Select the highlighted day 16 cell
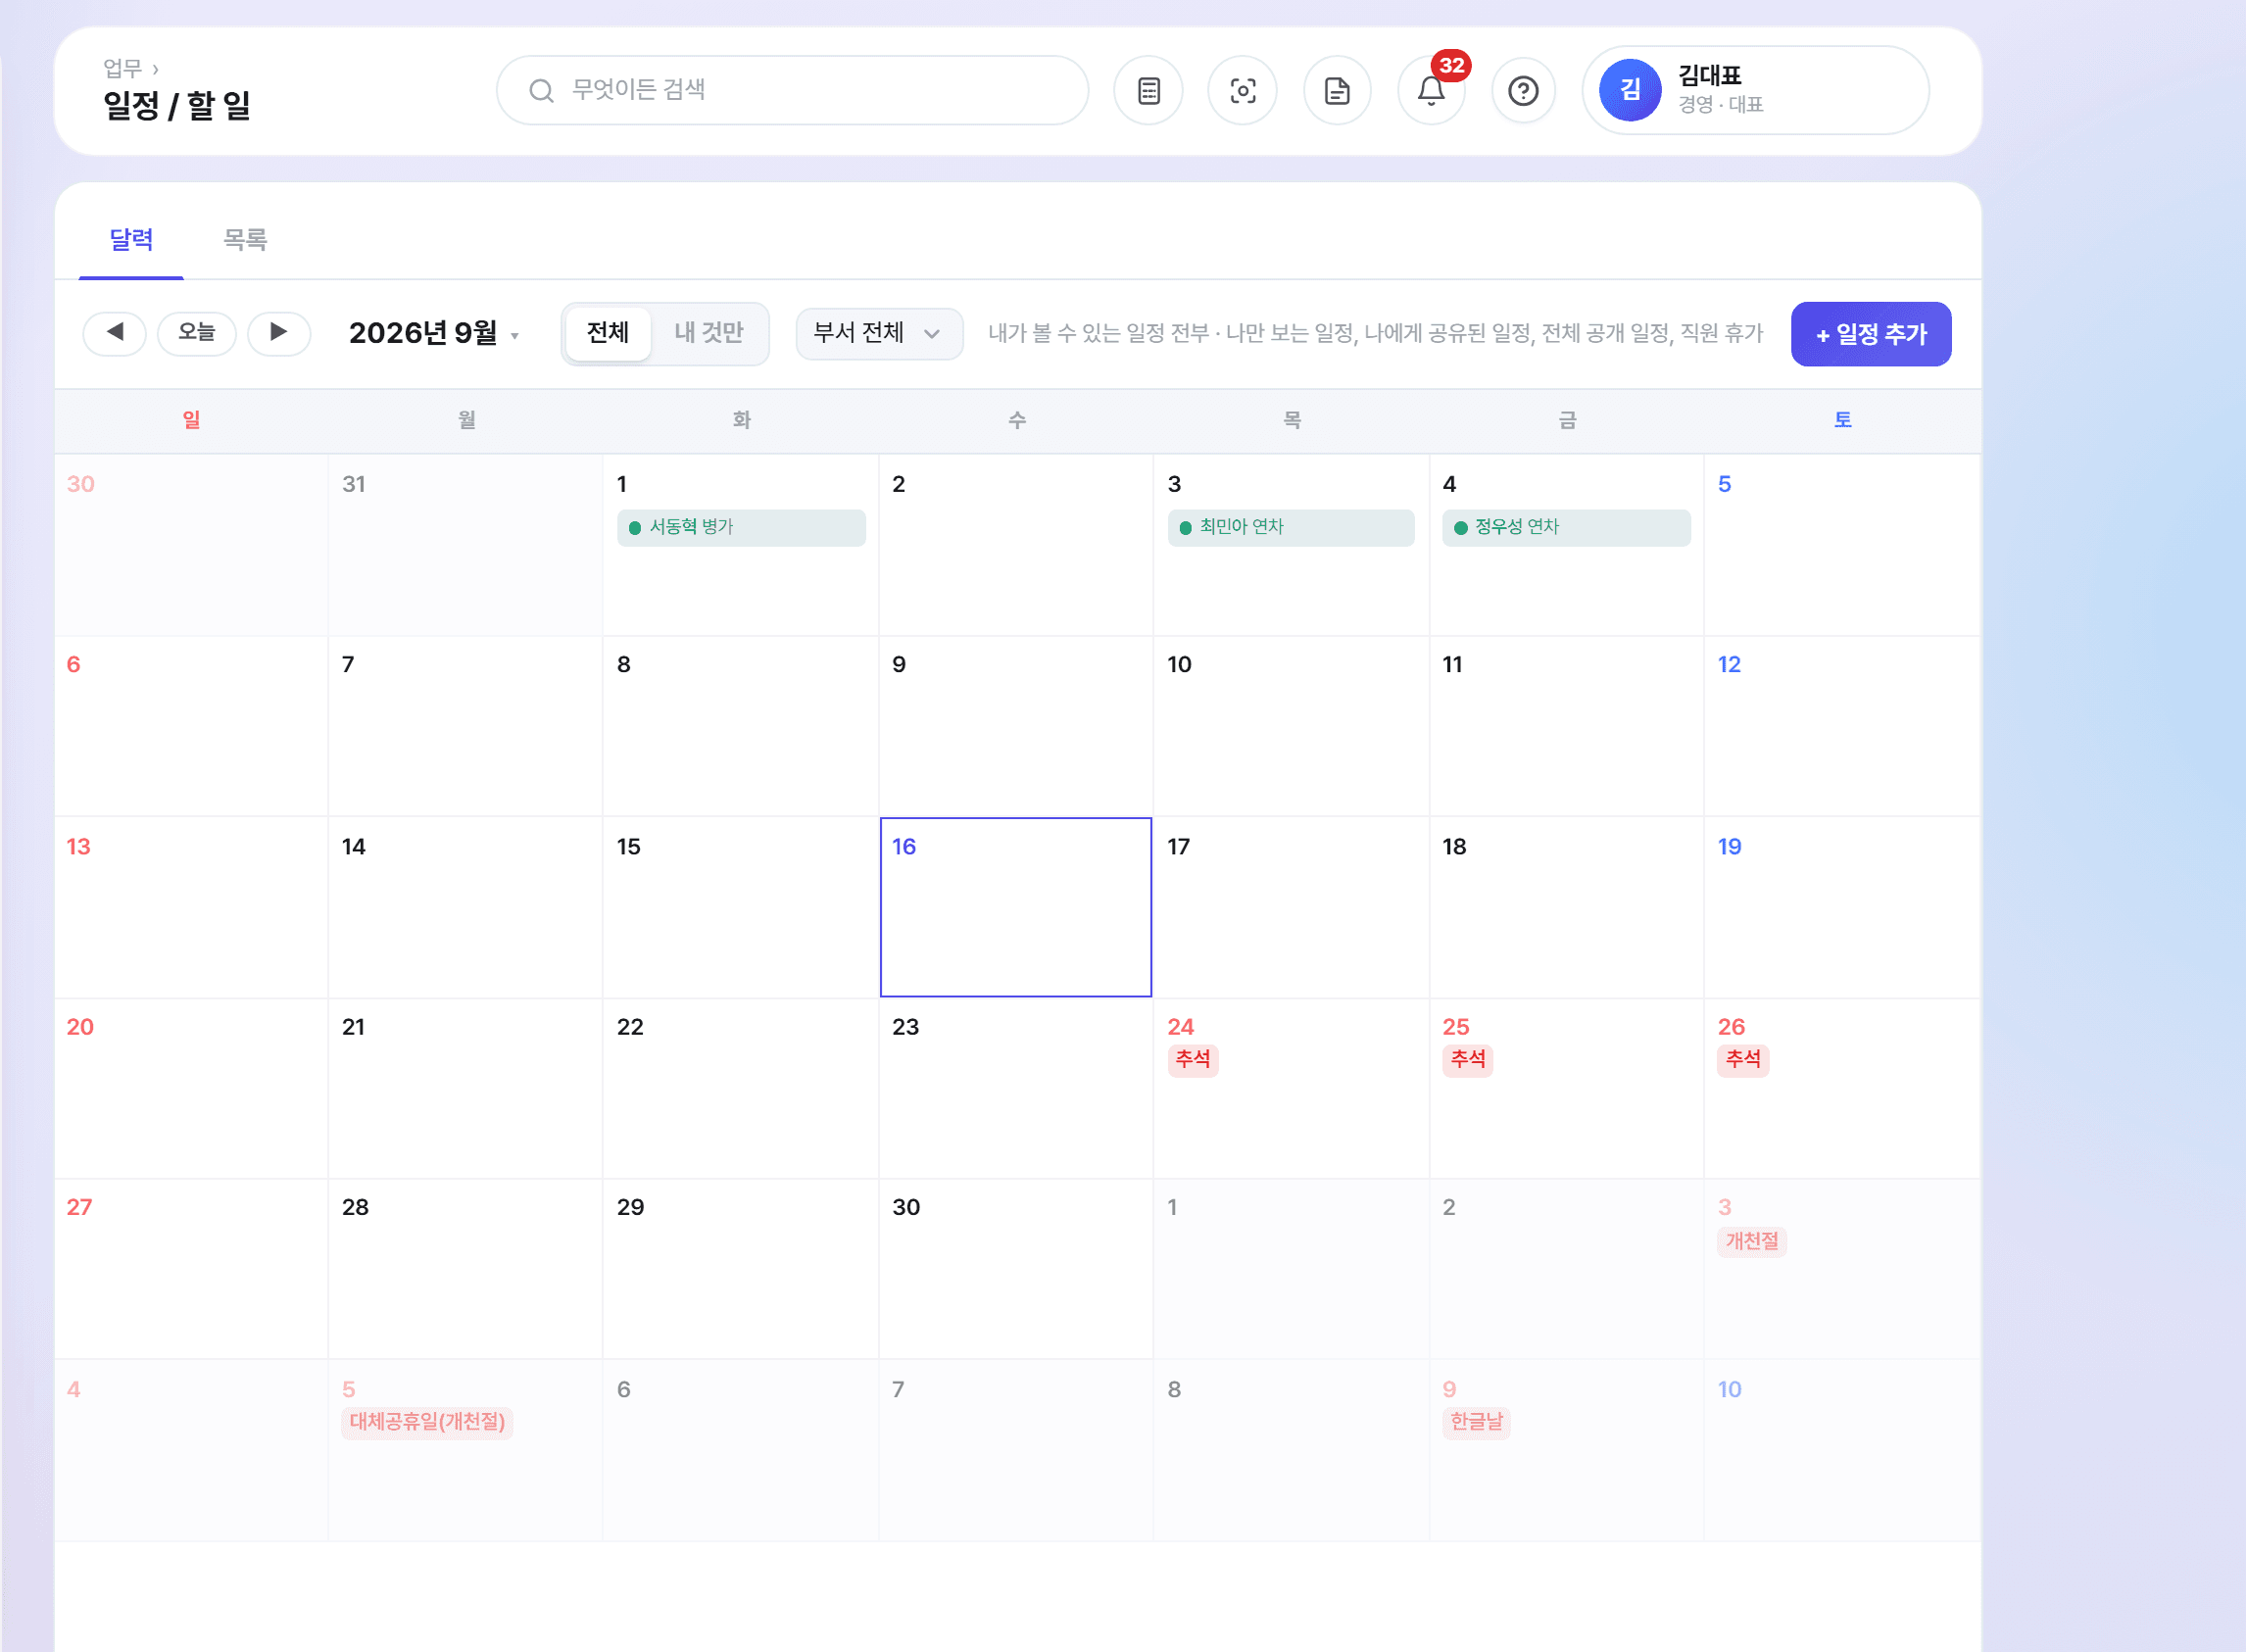 tap(1016, 907)
